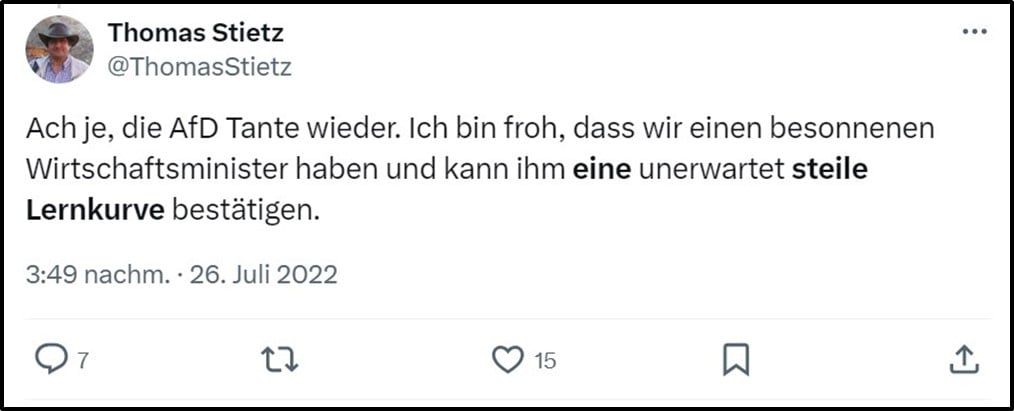Click the retweet arrows icon
The image size is (1014, 411).
pyautogui.click(x=279, y=359)
